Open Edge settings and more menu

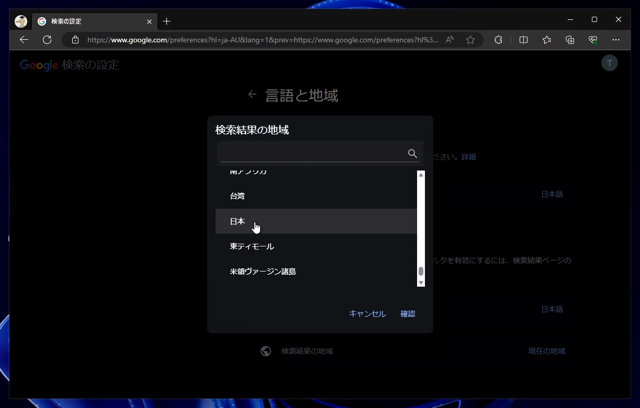point(616,40)
